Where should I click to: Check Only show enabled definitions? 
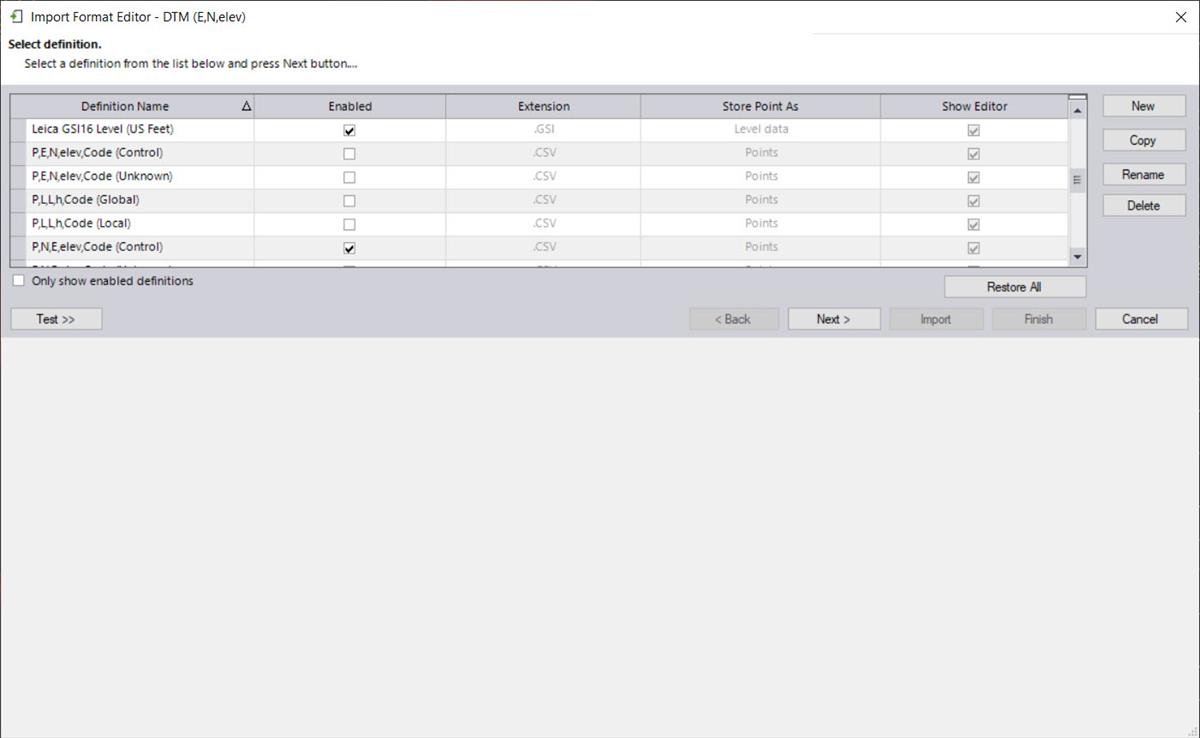coord(18,281)
